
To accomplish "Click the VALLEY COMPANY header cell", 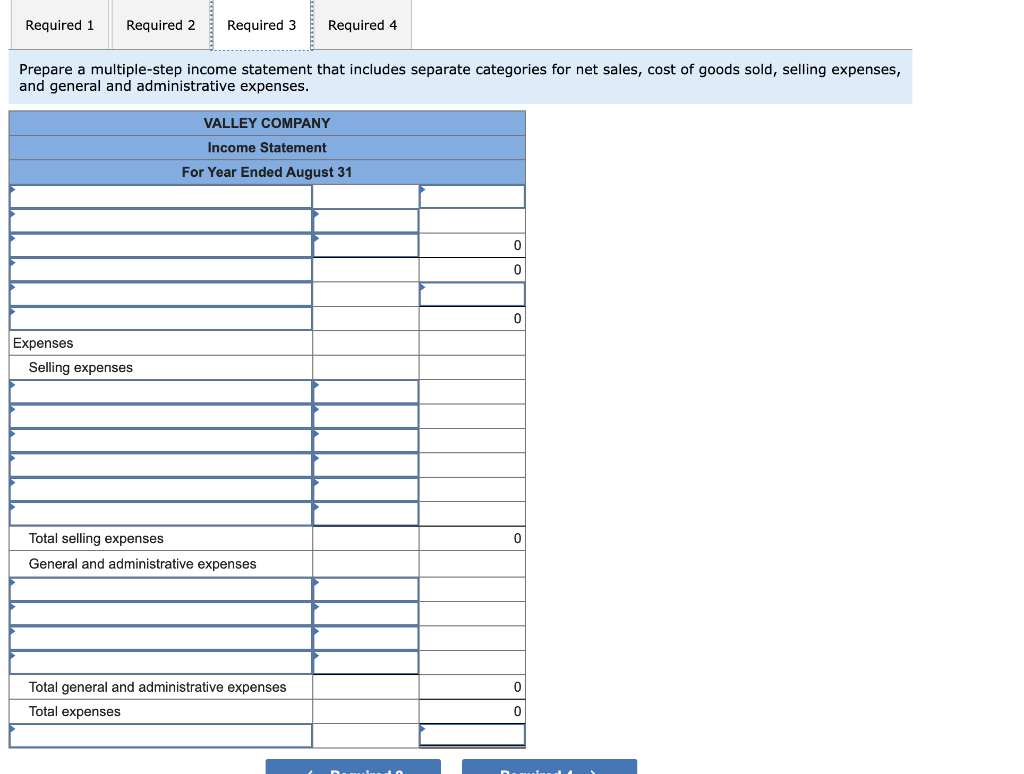I will click(x=266, y=122).
